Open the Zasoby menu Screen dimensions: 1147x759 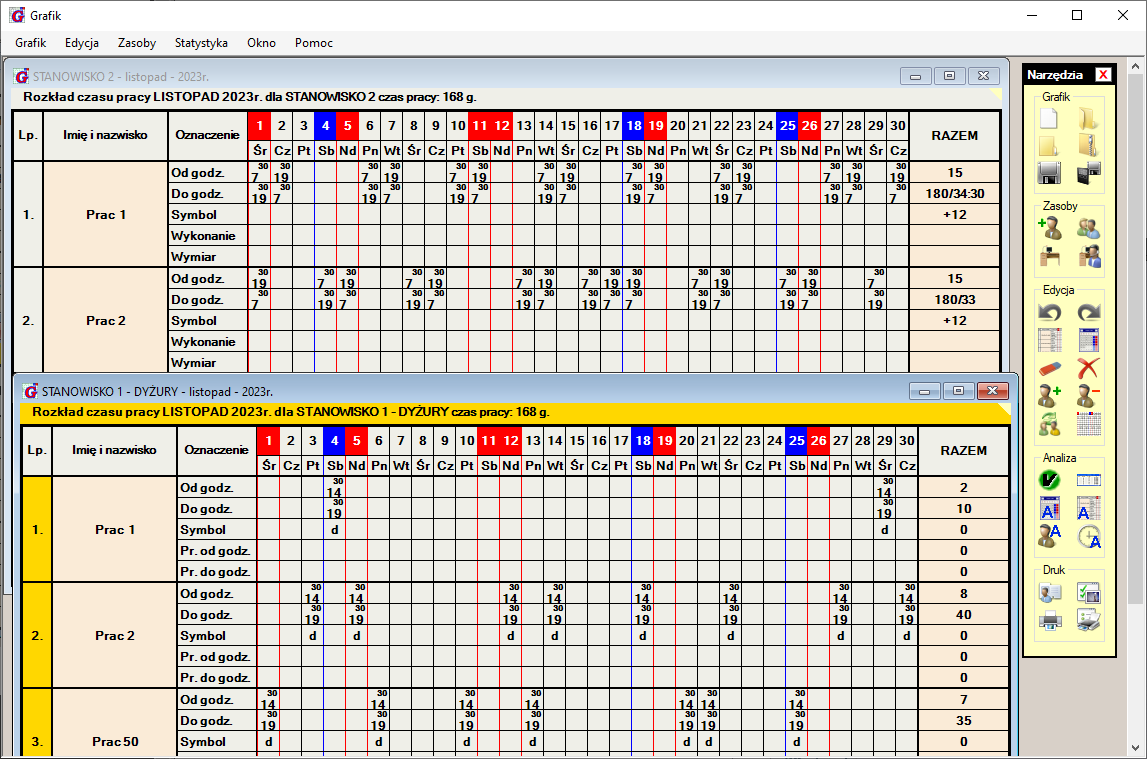click(x=137, y=43)
